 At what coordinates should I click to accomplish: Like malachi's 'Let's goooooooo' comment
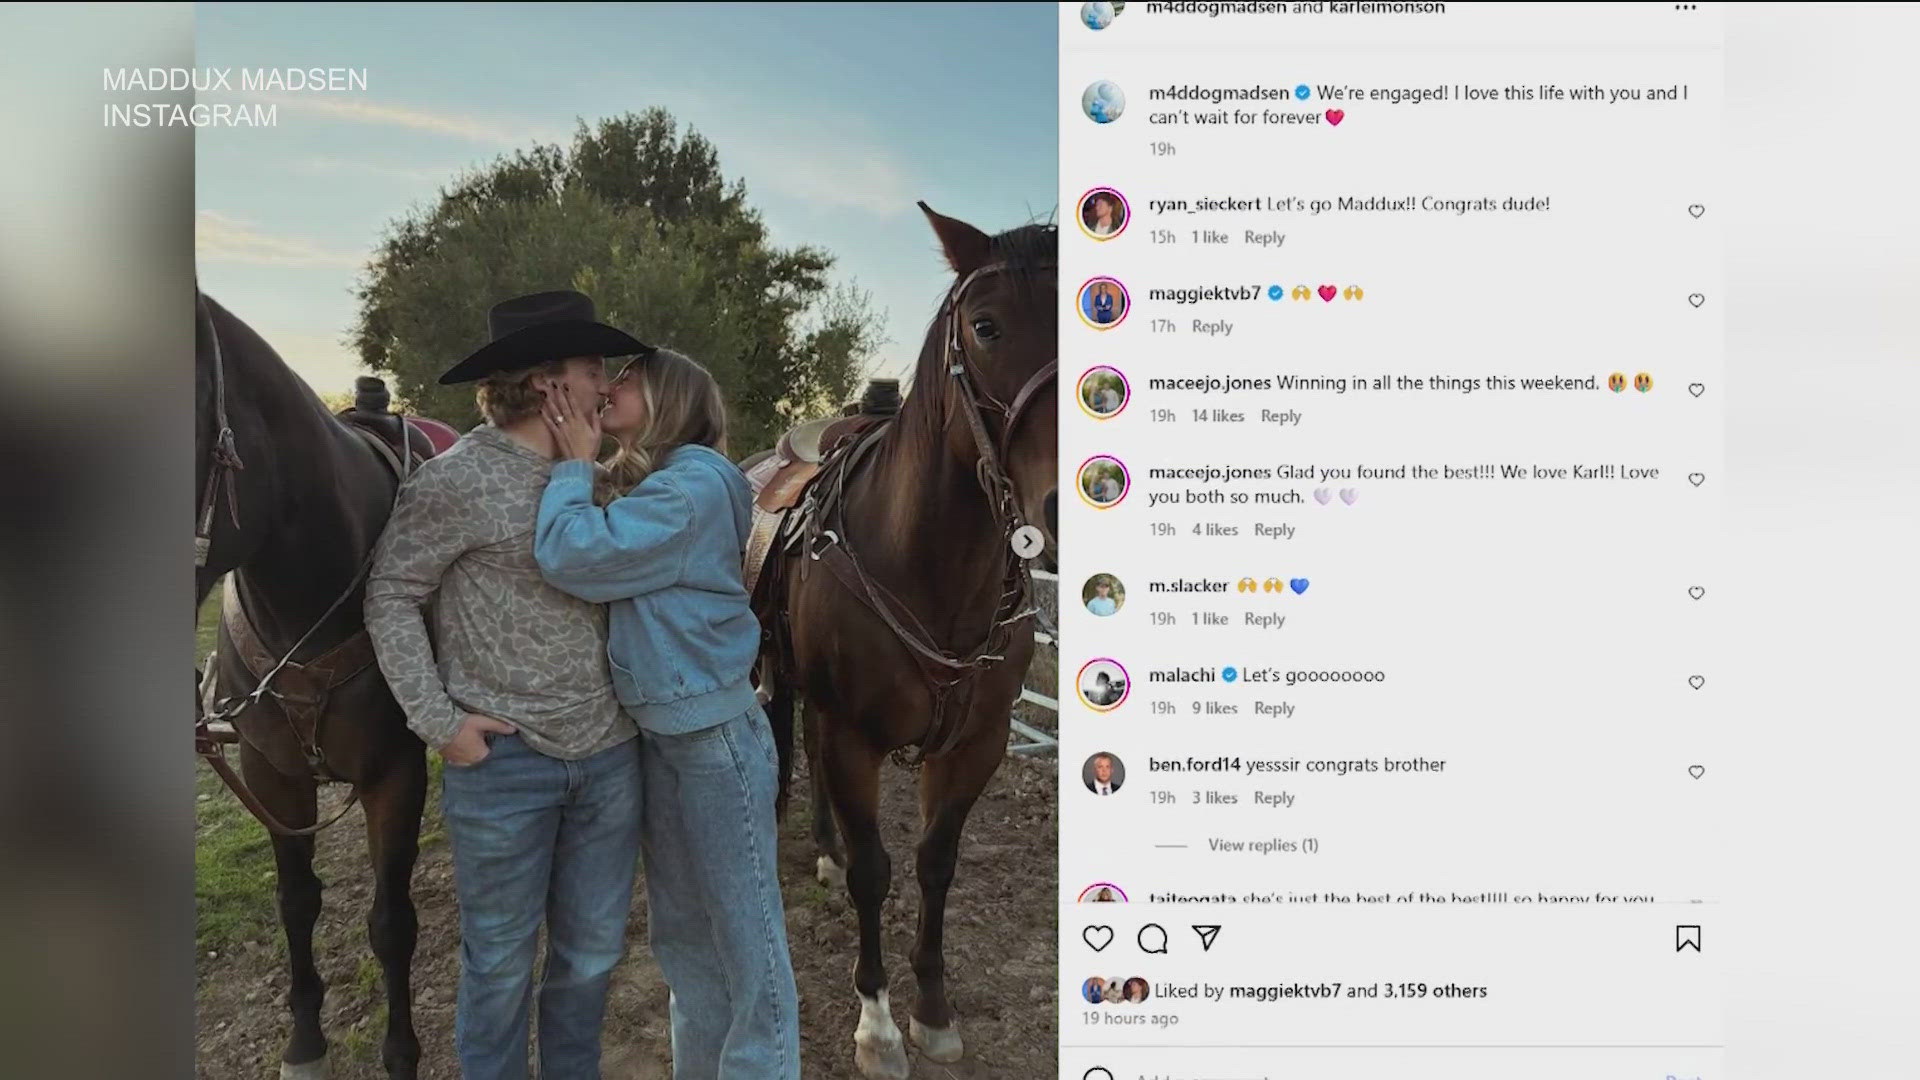pos(1696,682)
